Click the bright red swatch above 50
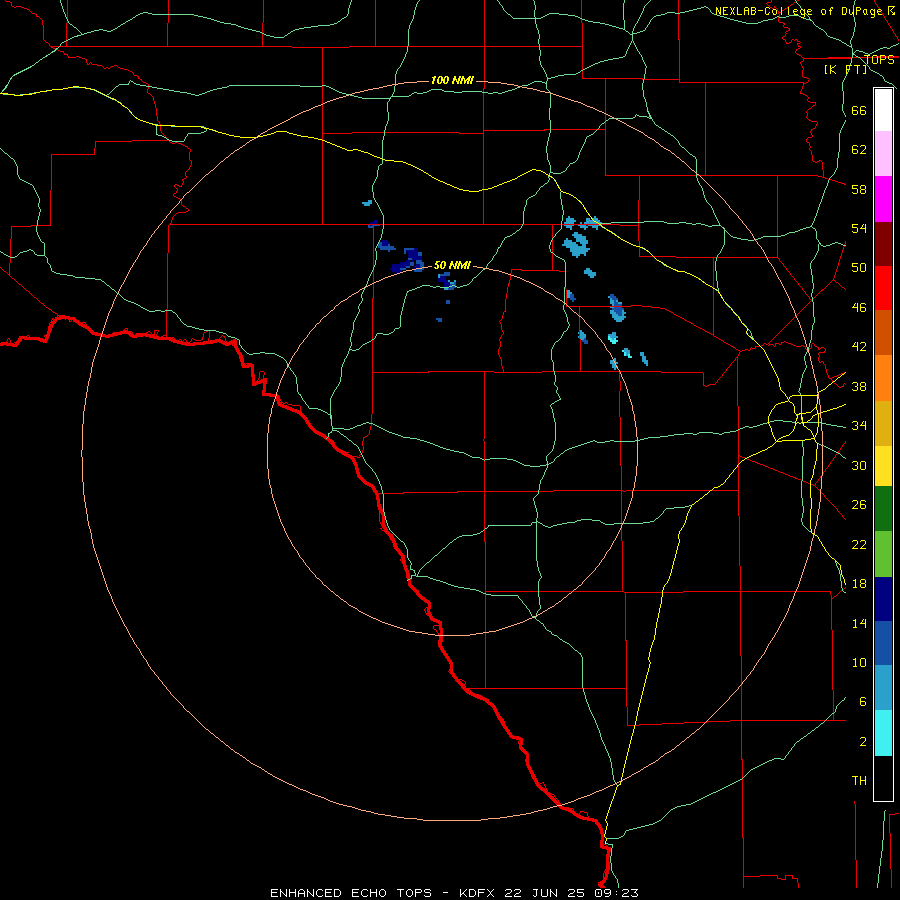 [883, 288]
